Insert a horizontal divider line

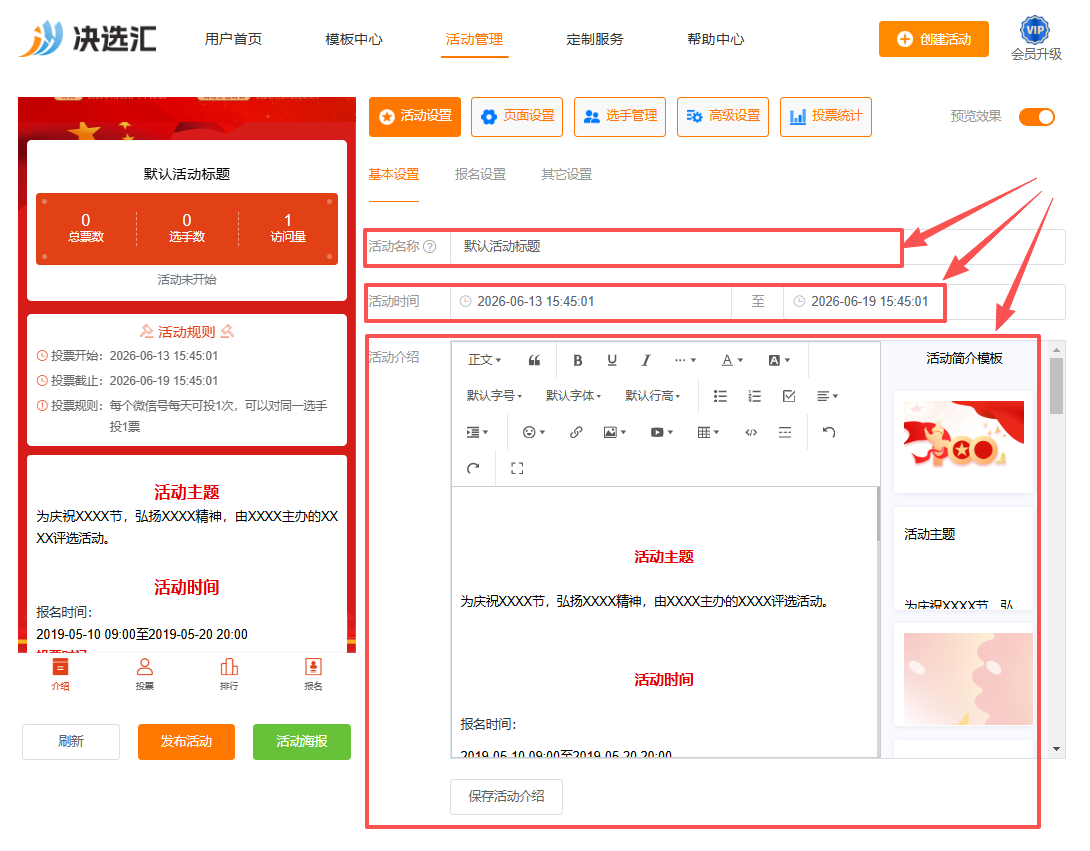785,432
